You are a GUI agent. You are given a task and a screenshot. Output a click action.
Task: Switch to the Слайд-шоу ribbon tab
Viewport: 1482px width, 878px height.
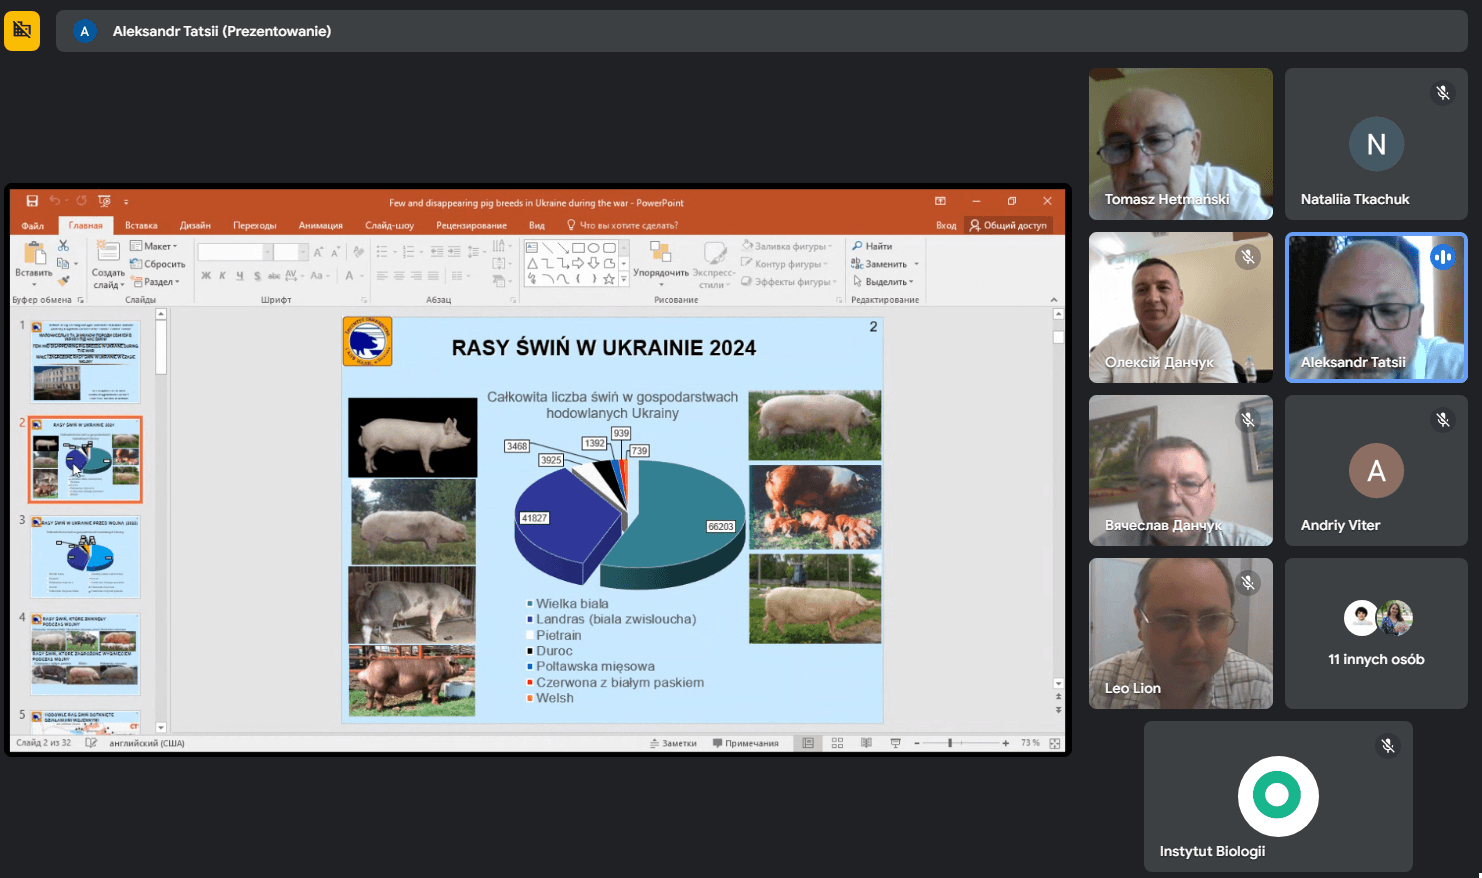[390, 226]
